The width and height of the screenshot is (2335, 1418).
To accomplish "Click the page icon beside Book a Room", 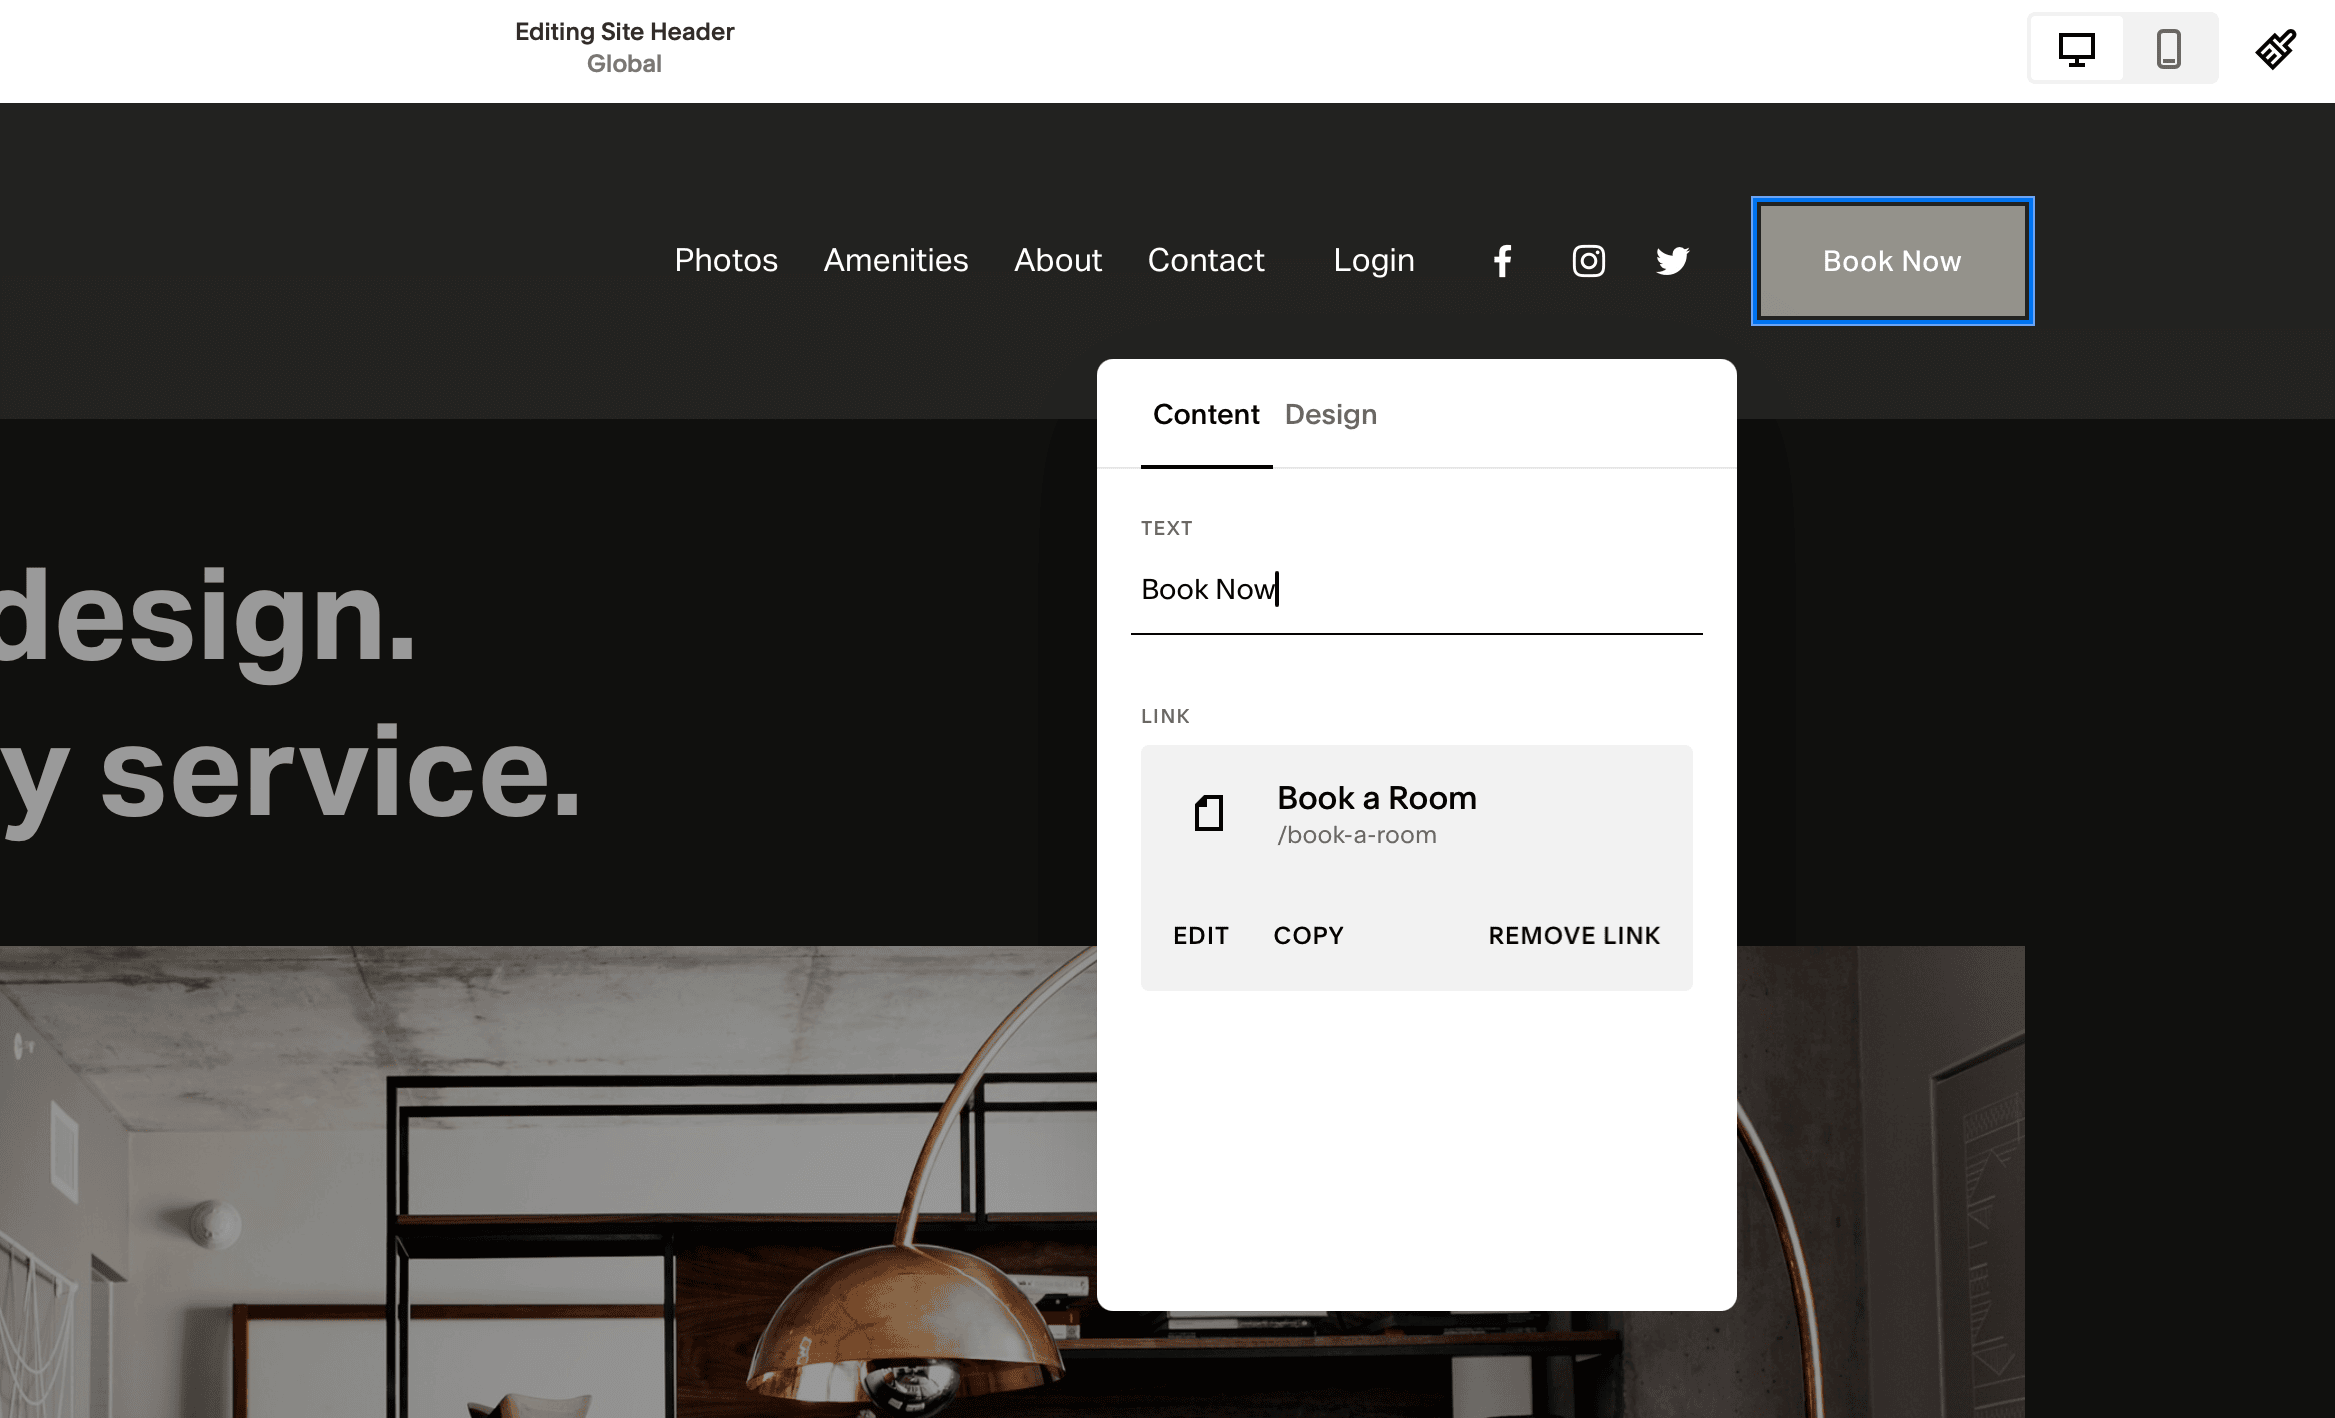I will point(1208,813).
